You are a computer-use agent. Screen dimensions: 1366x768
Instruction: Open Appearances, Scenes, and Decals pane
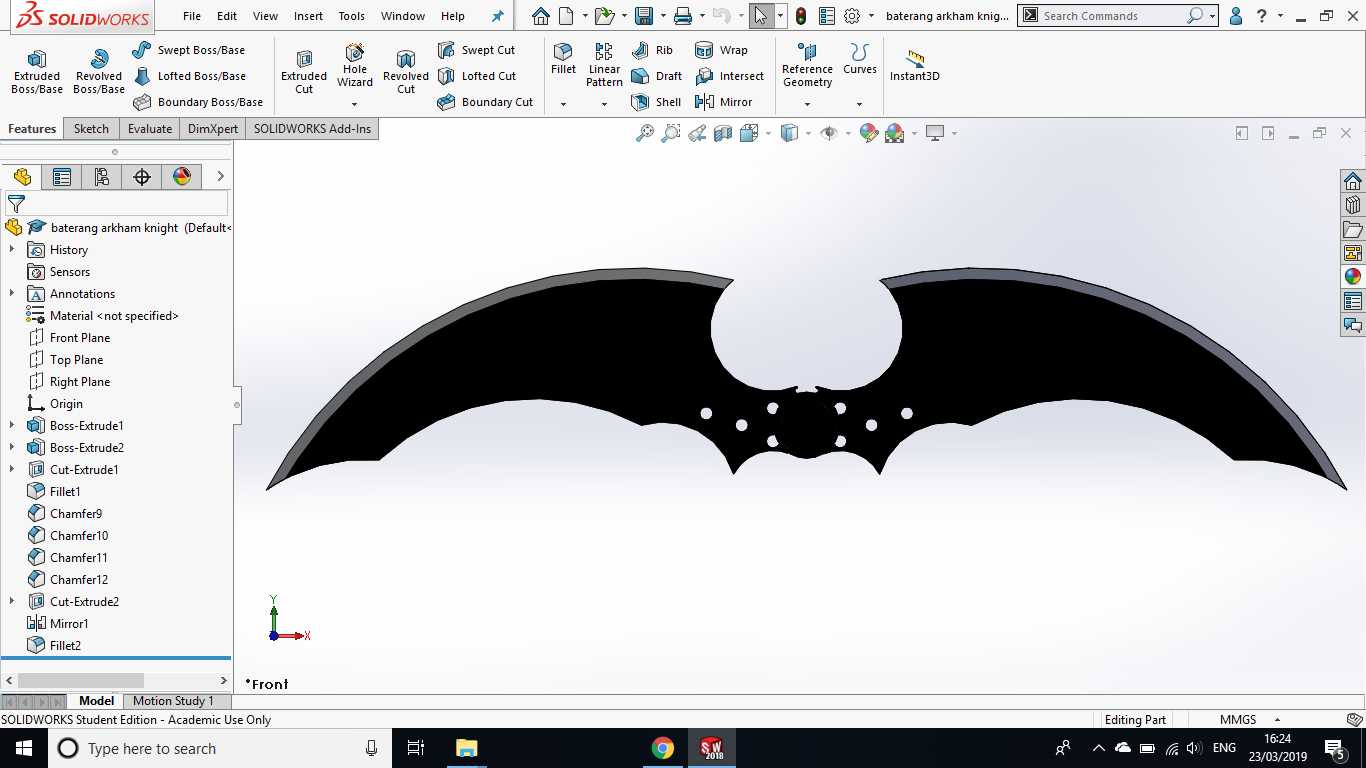click(1353, 277)
